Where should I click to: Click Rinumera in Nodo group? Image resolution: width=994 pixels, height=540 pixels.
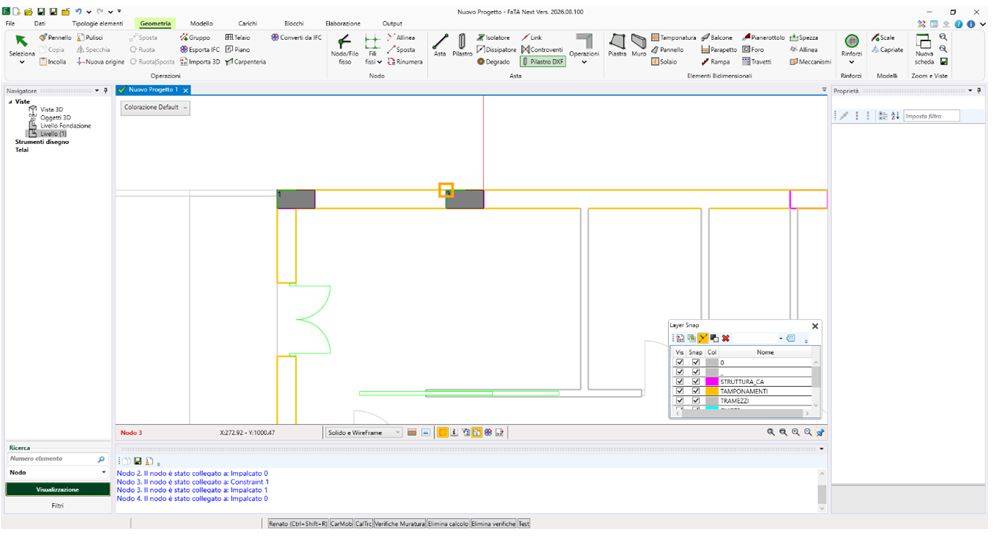coord(405,62)
